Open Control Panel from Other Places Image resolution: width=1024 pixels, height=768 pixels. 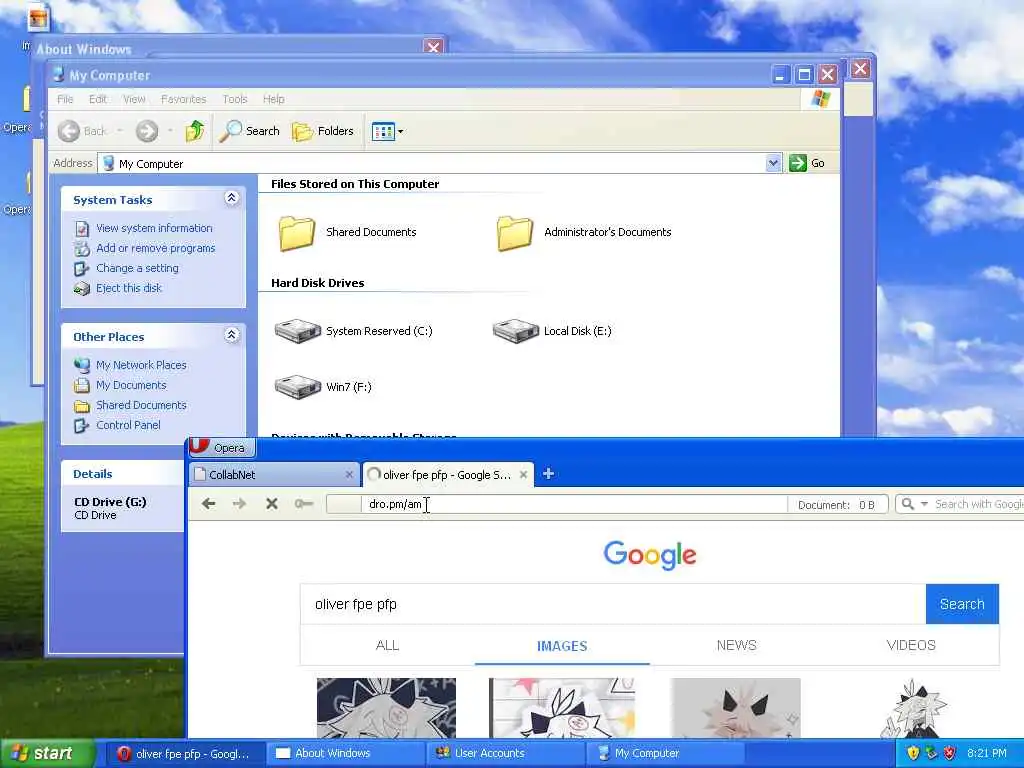(x=128, y=425)
